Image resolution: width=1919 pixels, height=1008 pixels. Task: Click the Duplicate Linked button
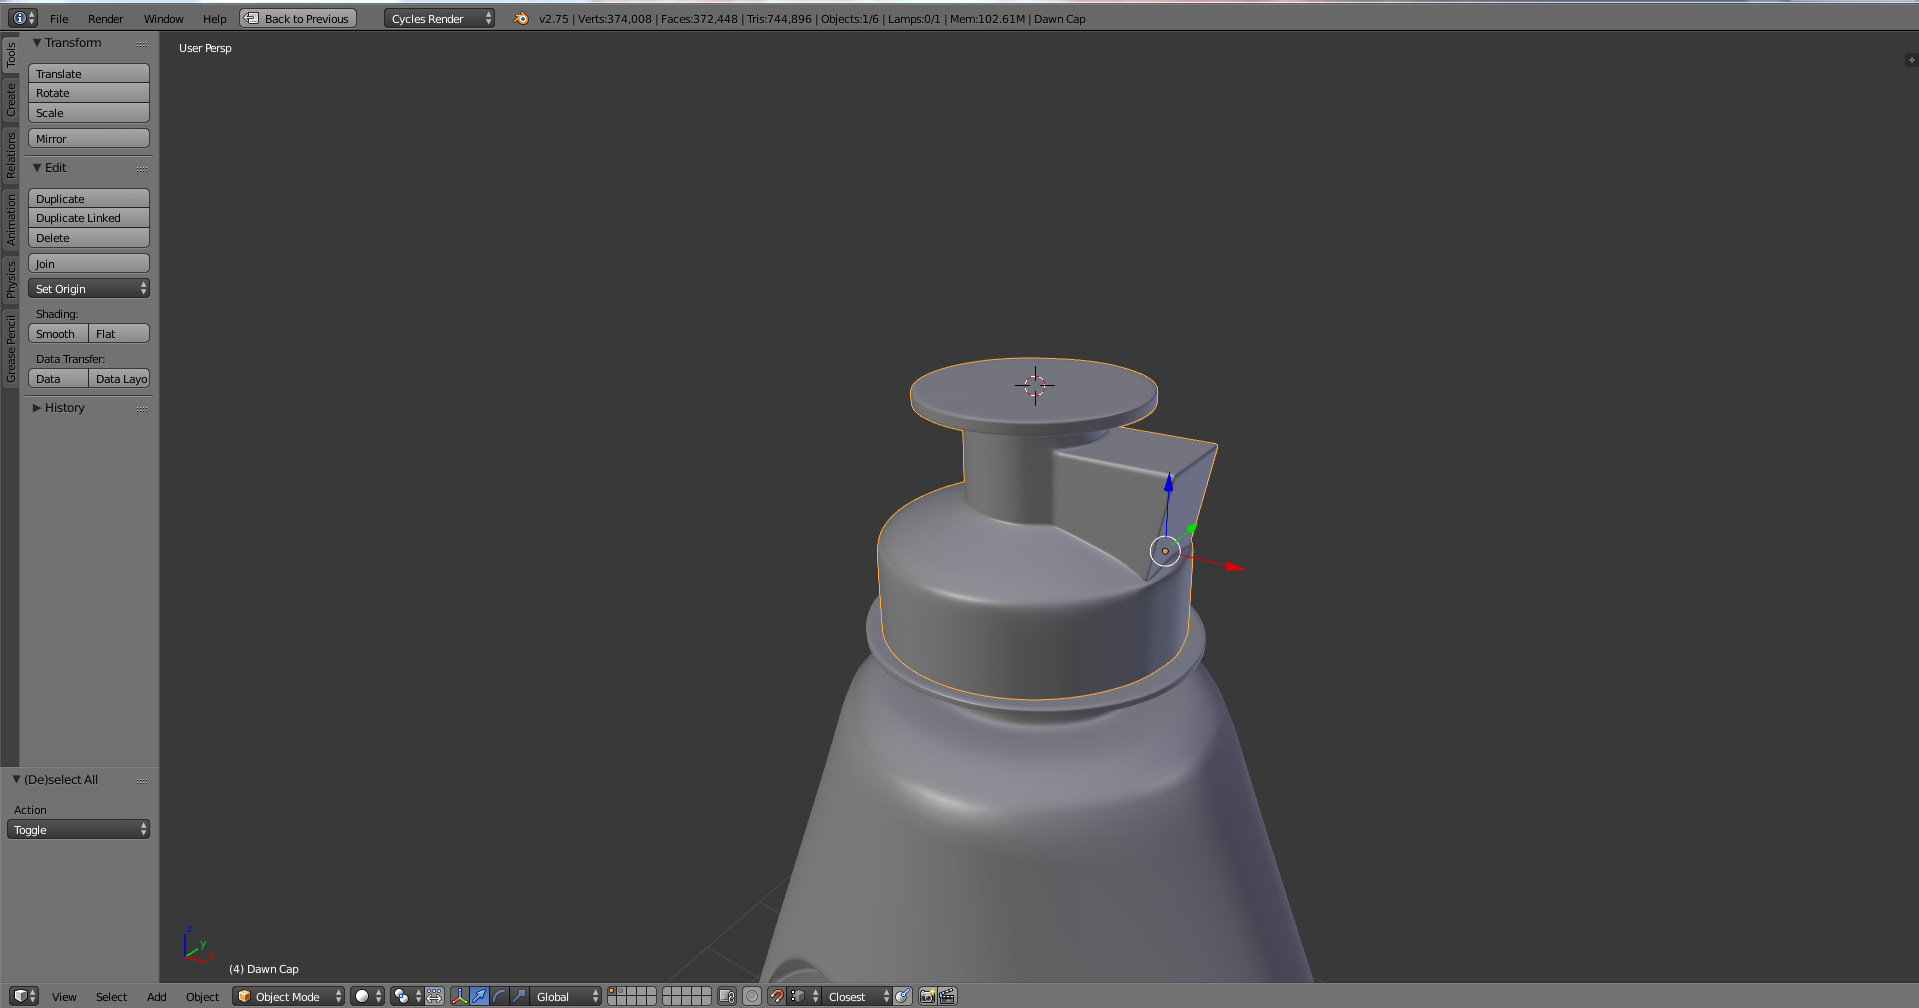point(89,218)
